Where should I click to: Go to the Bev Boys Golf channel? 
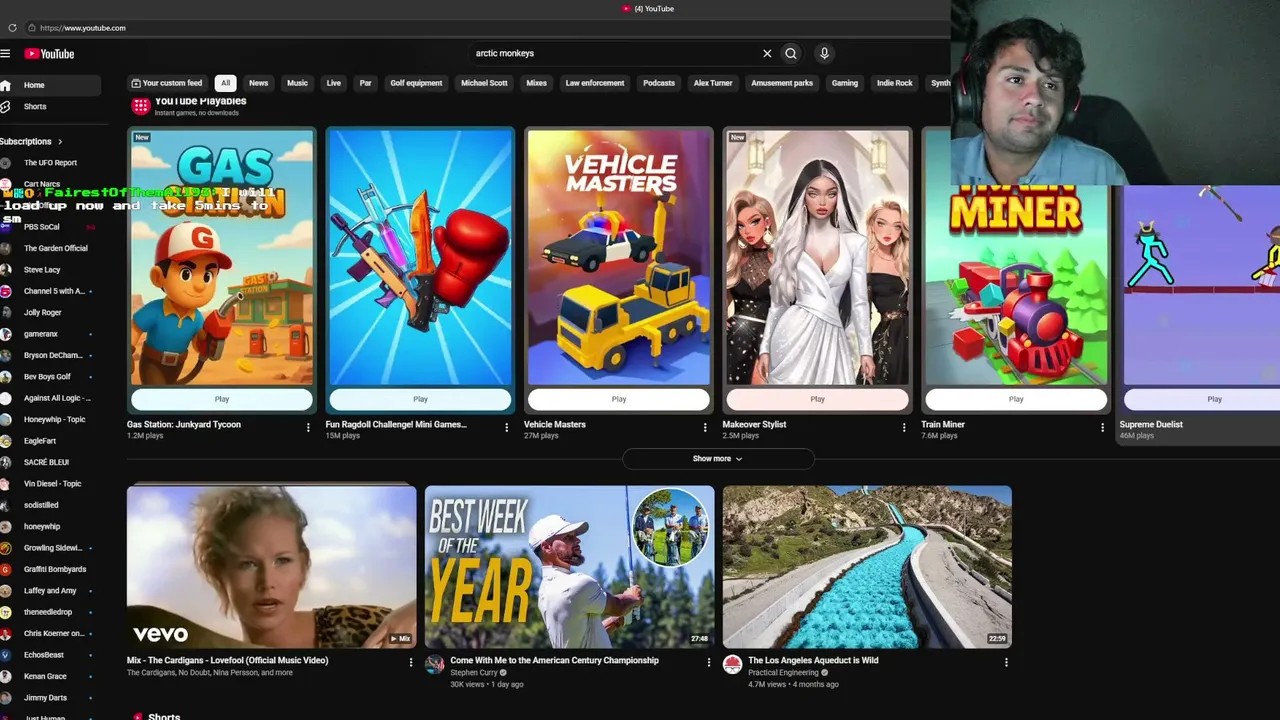(48, 377)
